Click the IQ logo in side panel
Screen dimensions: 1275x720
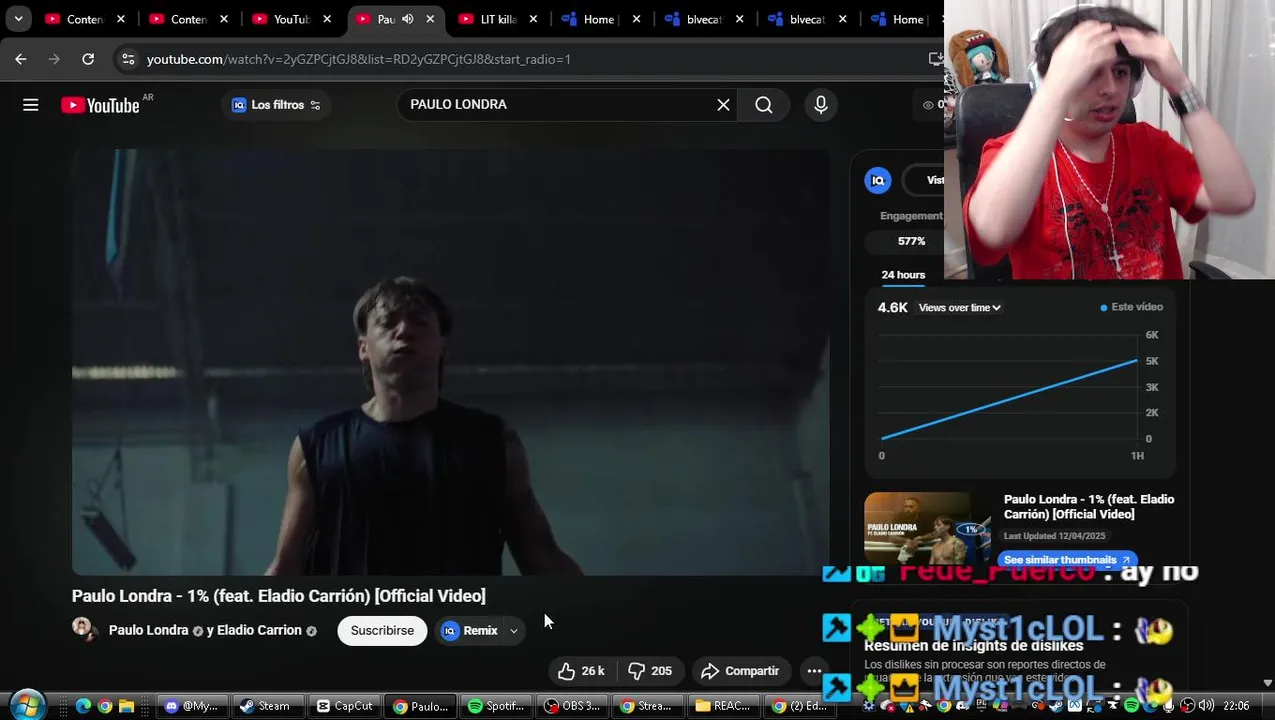click(x=878, y=180)
